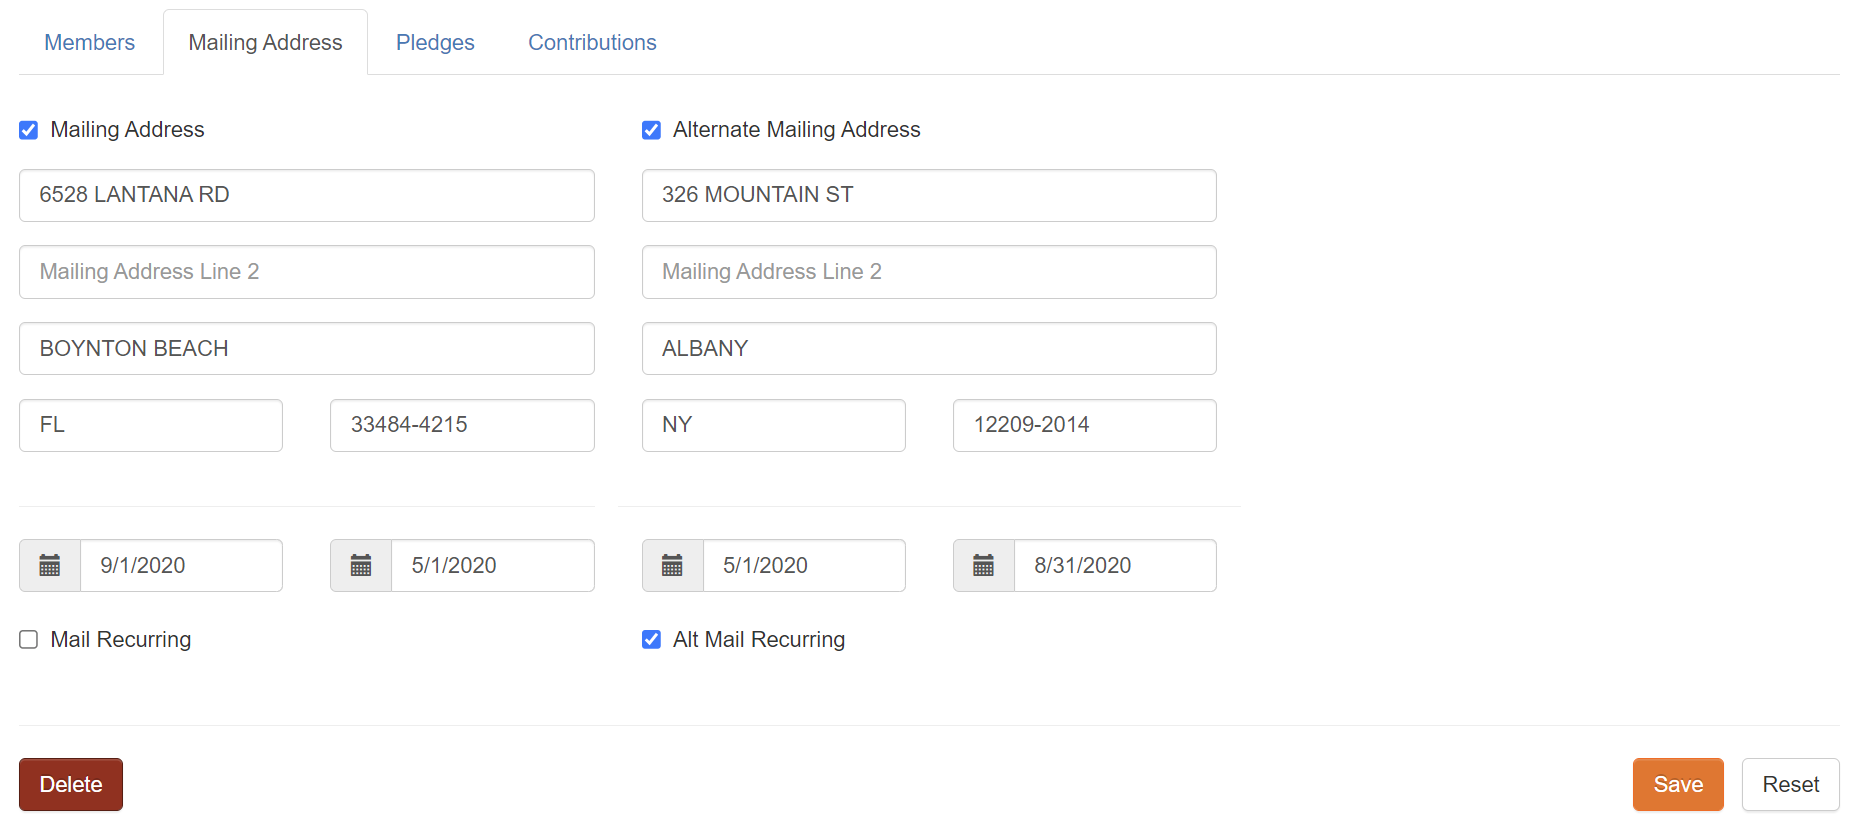Click the Mail Recurring label text
Viewport: 1851px width, 818px height.
121,639
